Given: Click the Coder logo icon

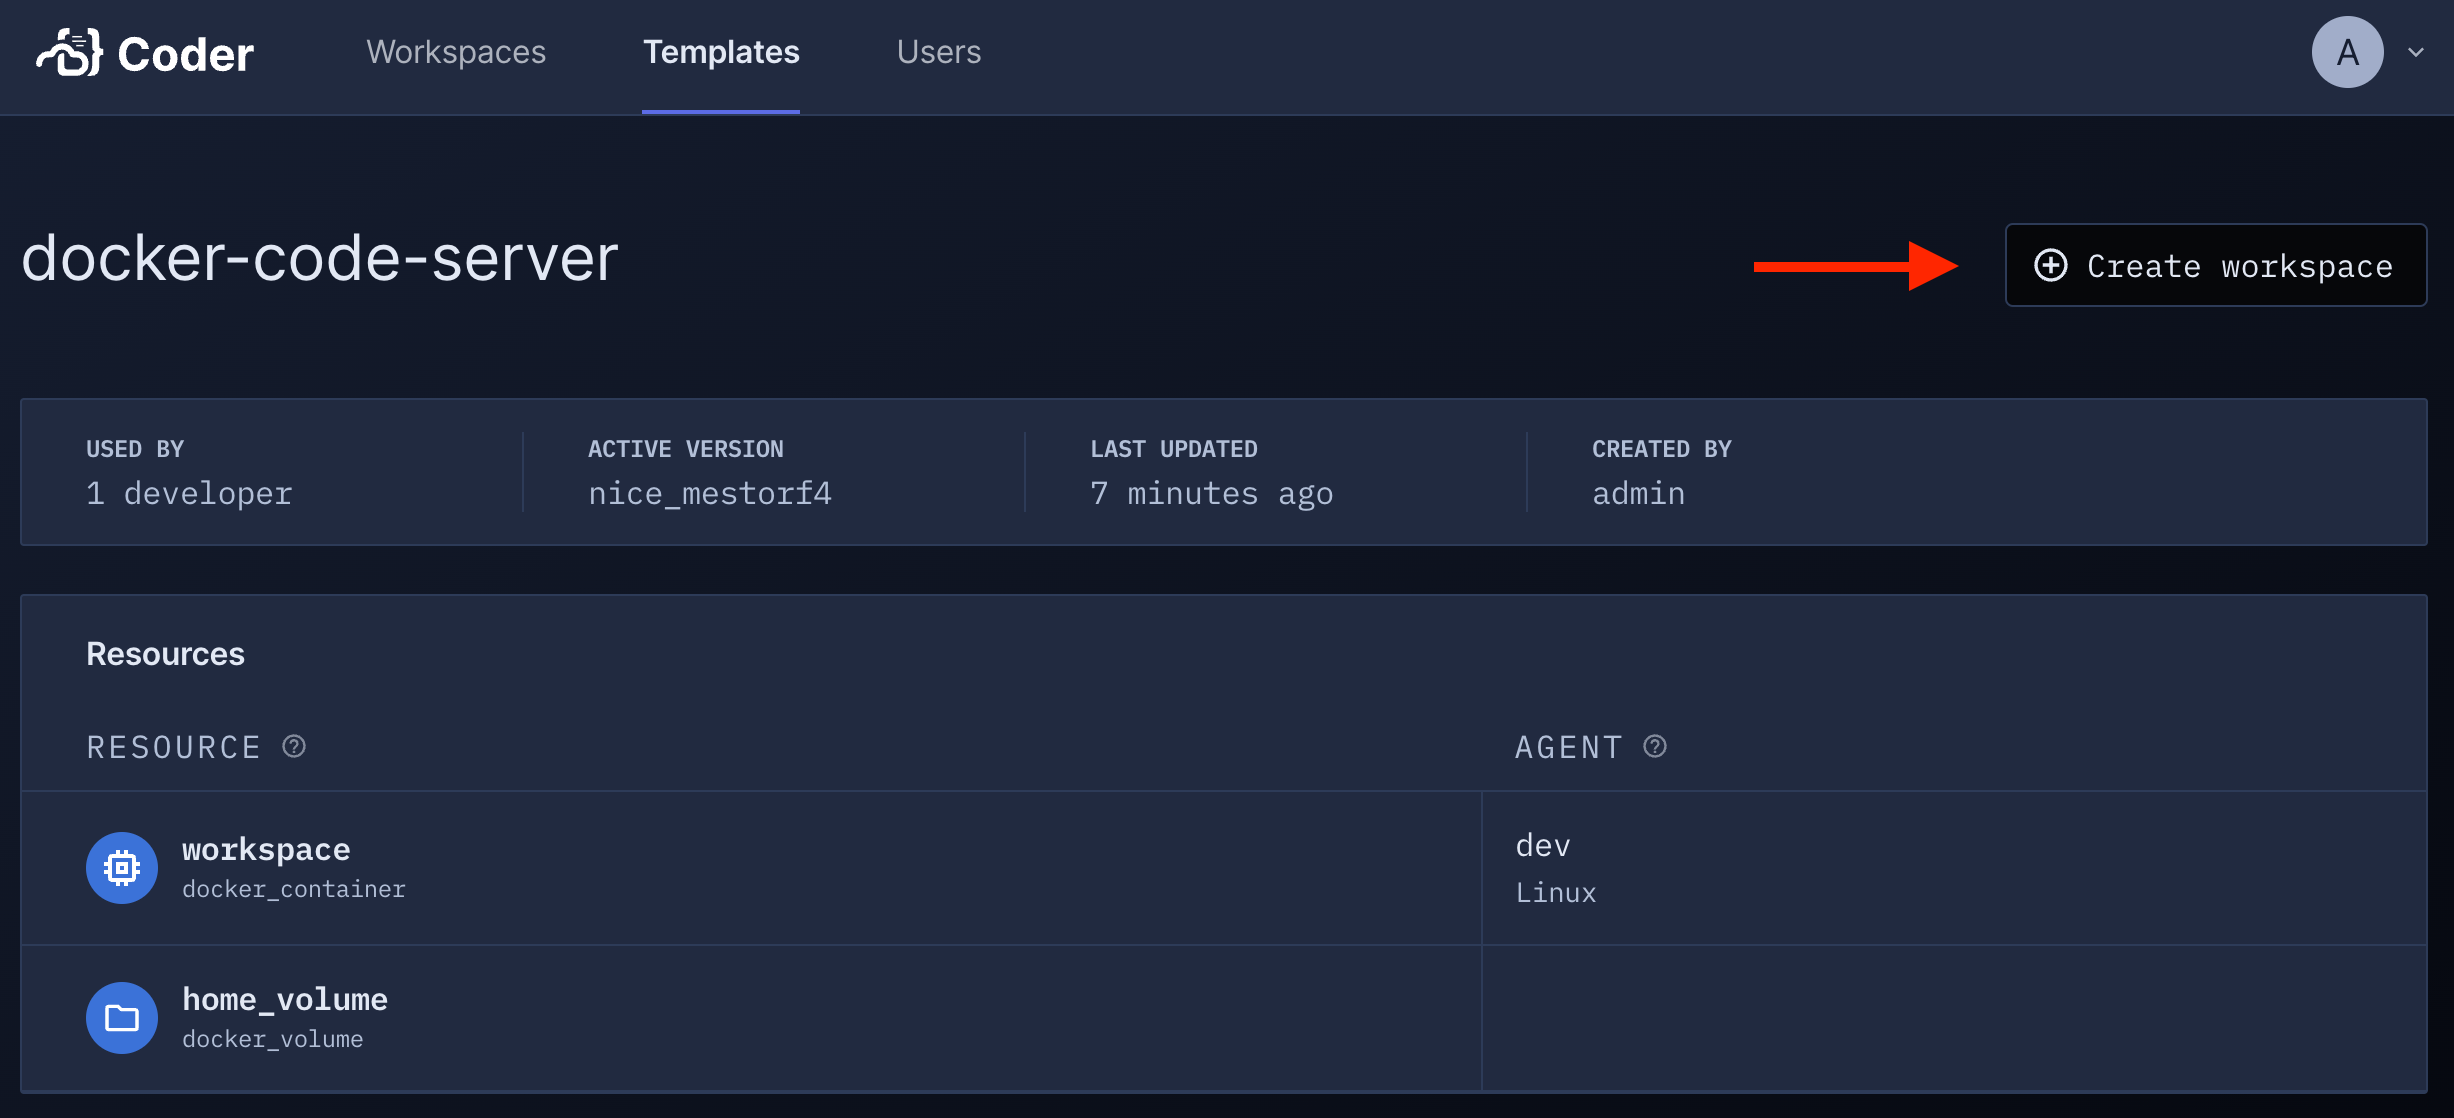Looking at the screenshot, I should [x=70, y=53].
